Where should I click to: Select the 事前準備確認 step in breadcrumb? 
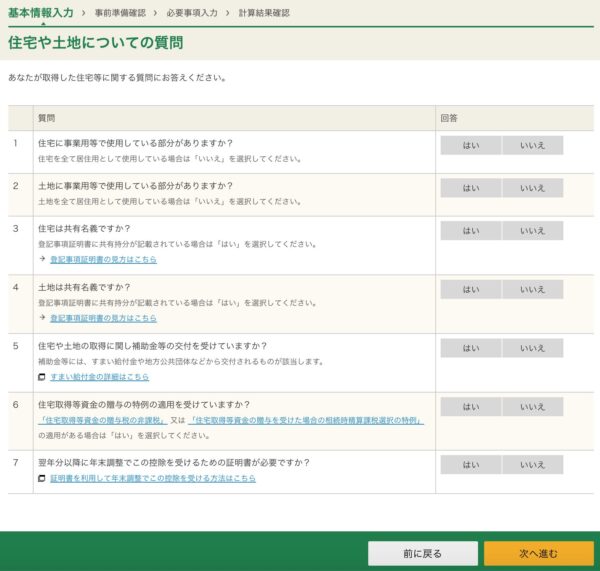(120, 13)
